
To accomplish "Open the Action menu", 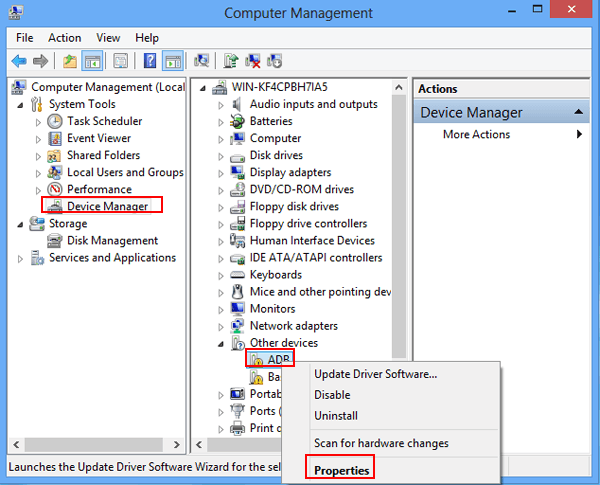I will click(x=64, y=38).
